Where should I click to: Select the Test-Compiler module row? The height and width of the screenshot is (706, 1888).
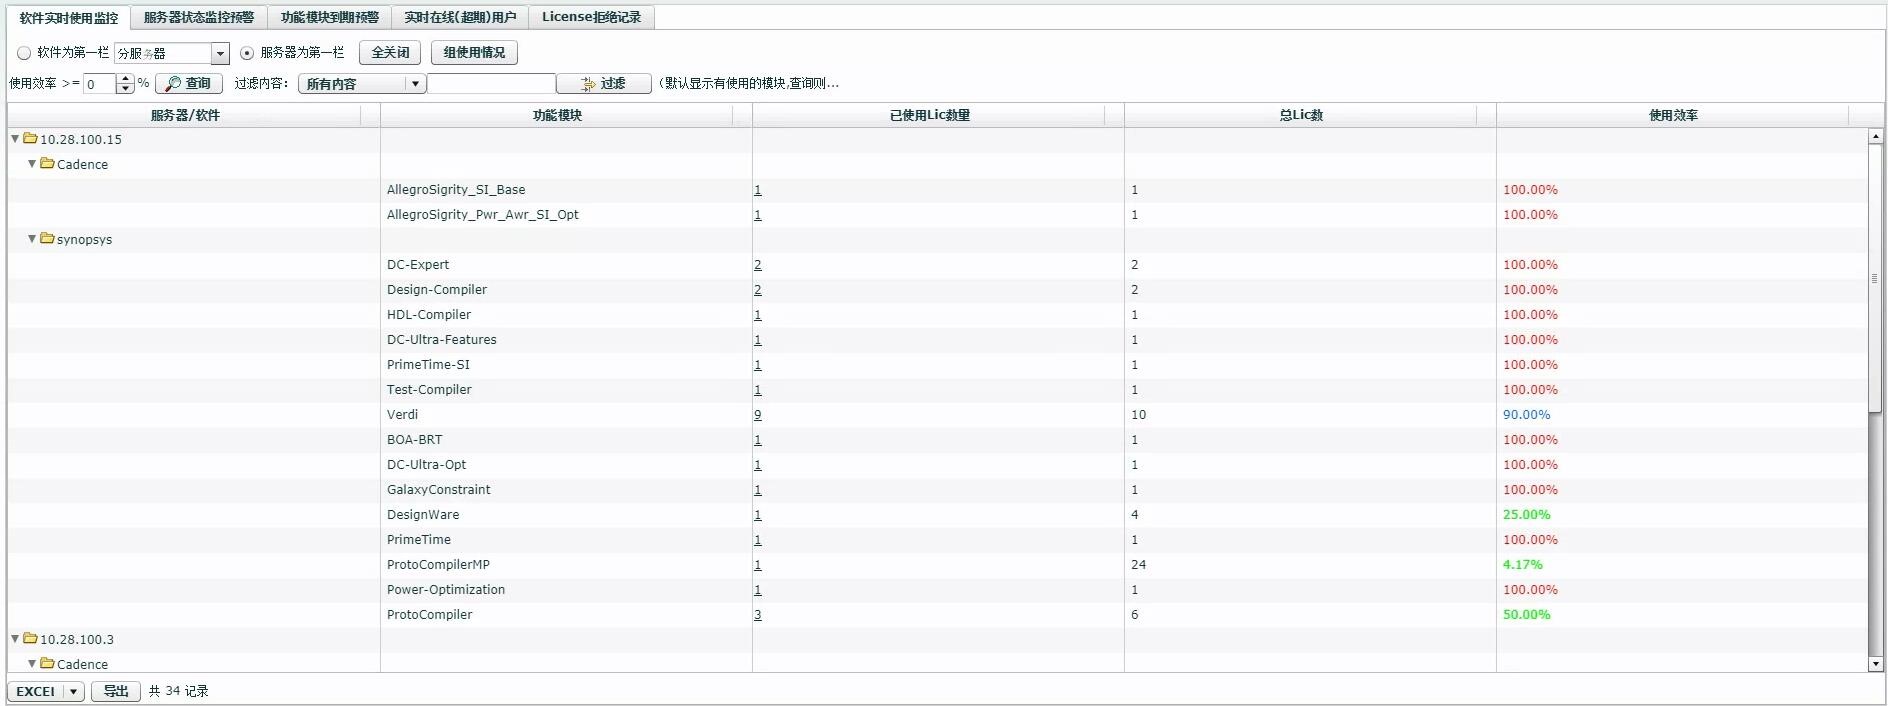[937, 390]
